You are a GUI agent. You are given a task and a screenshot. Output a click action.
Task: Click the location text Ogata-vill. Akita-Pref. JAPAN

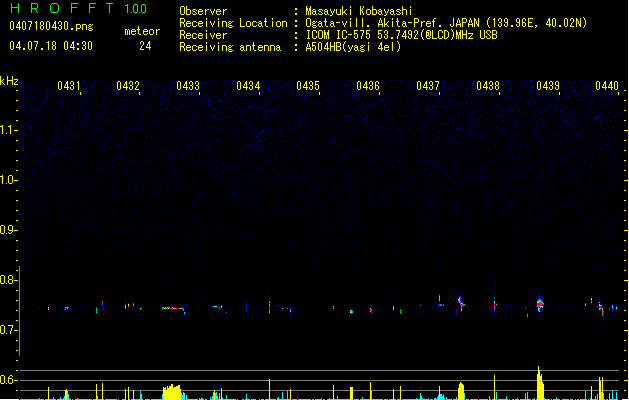tap(391, 23)
